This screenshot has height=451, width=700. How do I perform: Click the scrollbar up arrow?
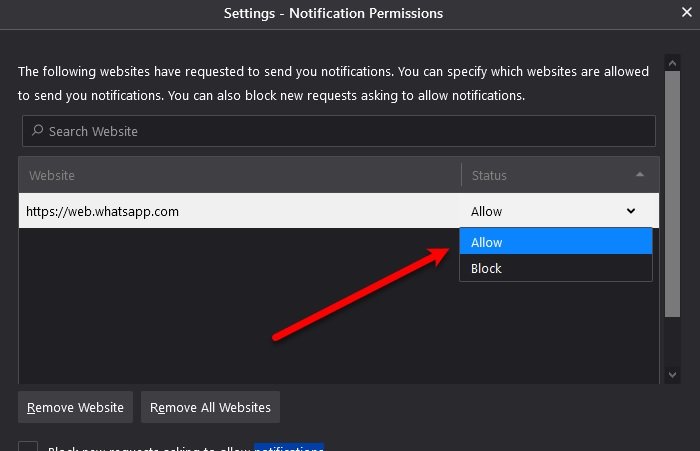click(x=672, y=63)
